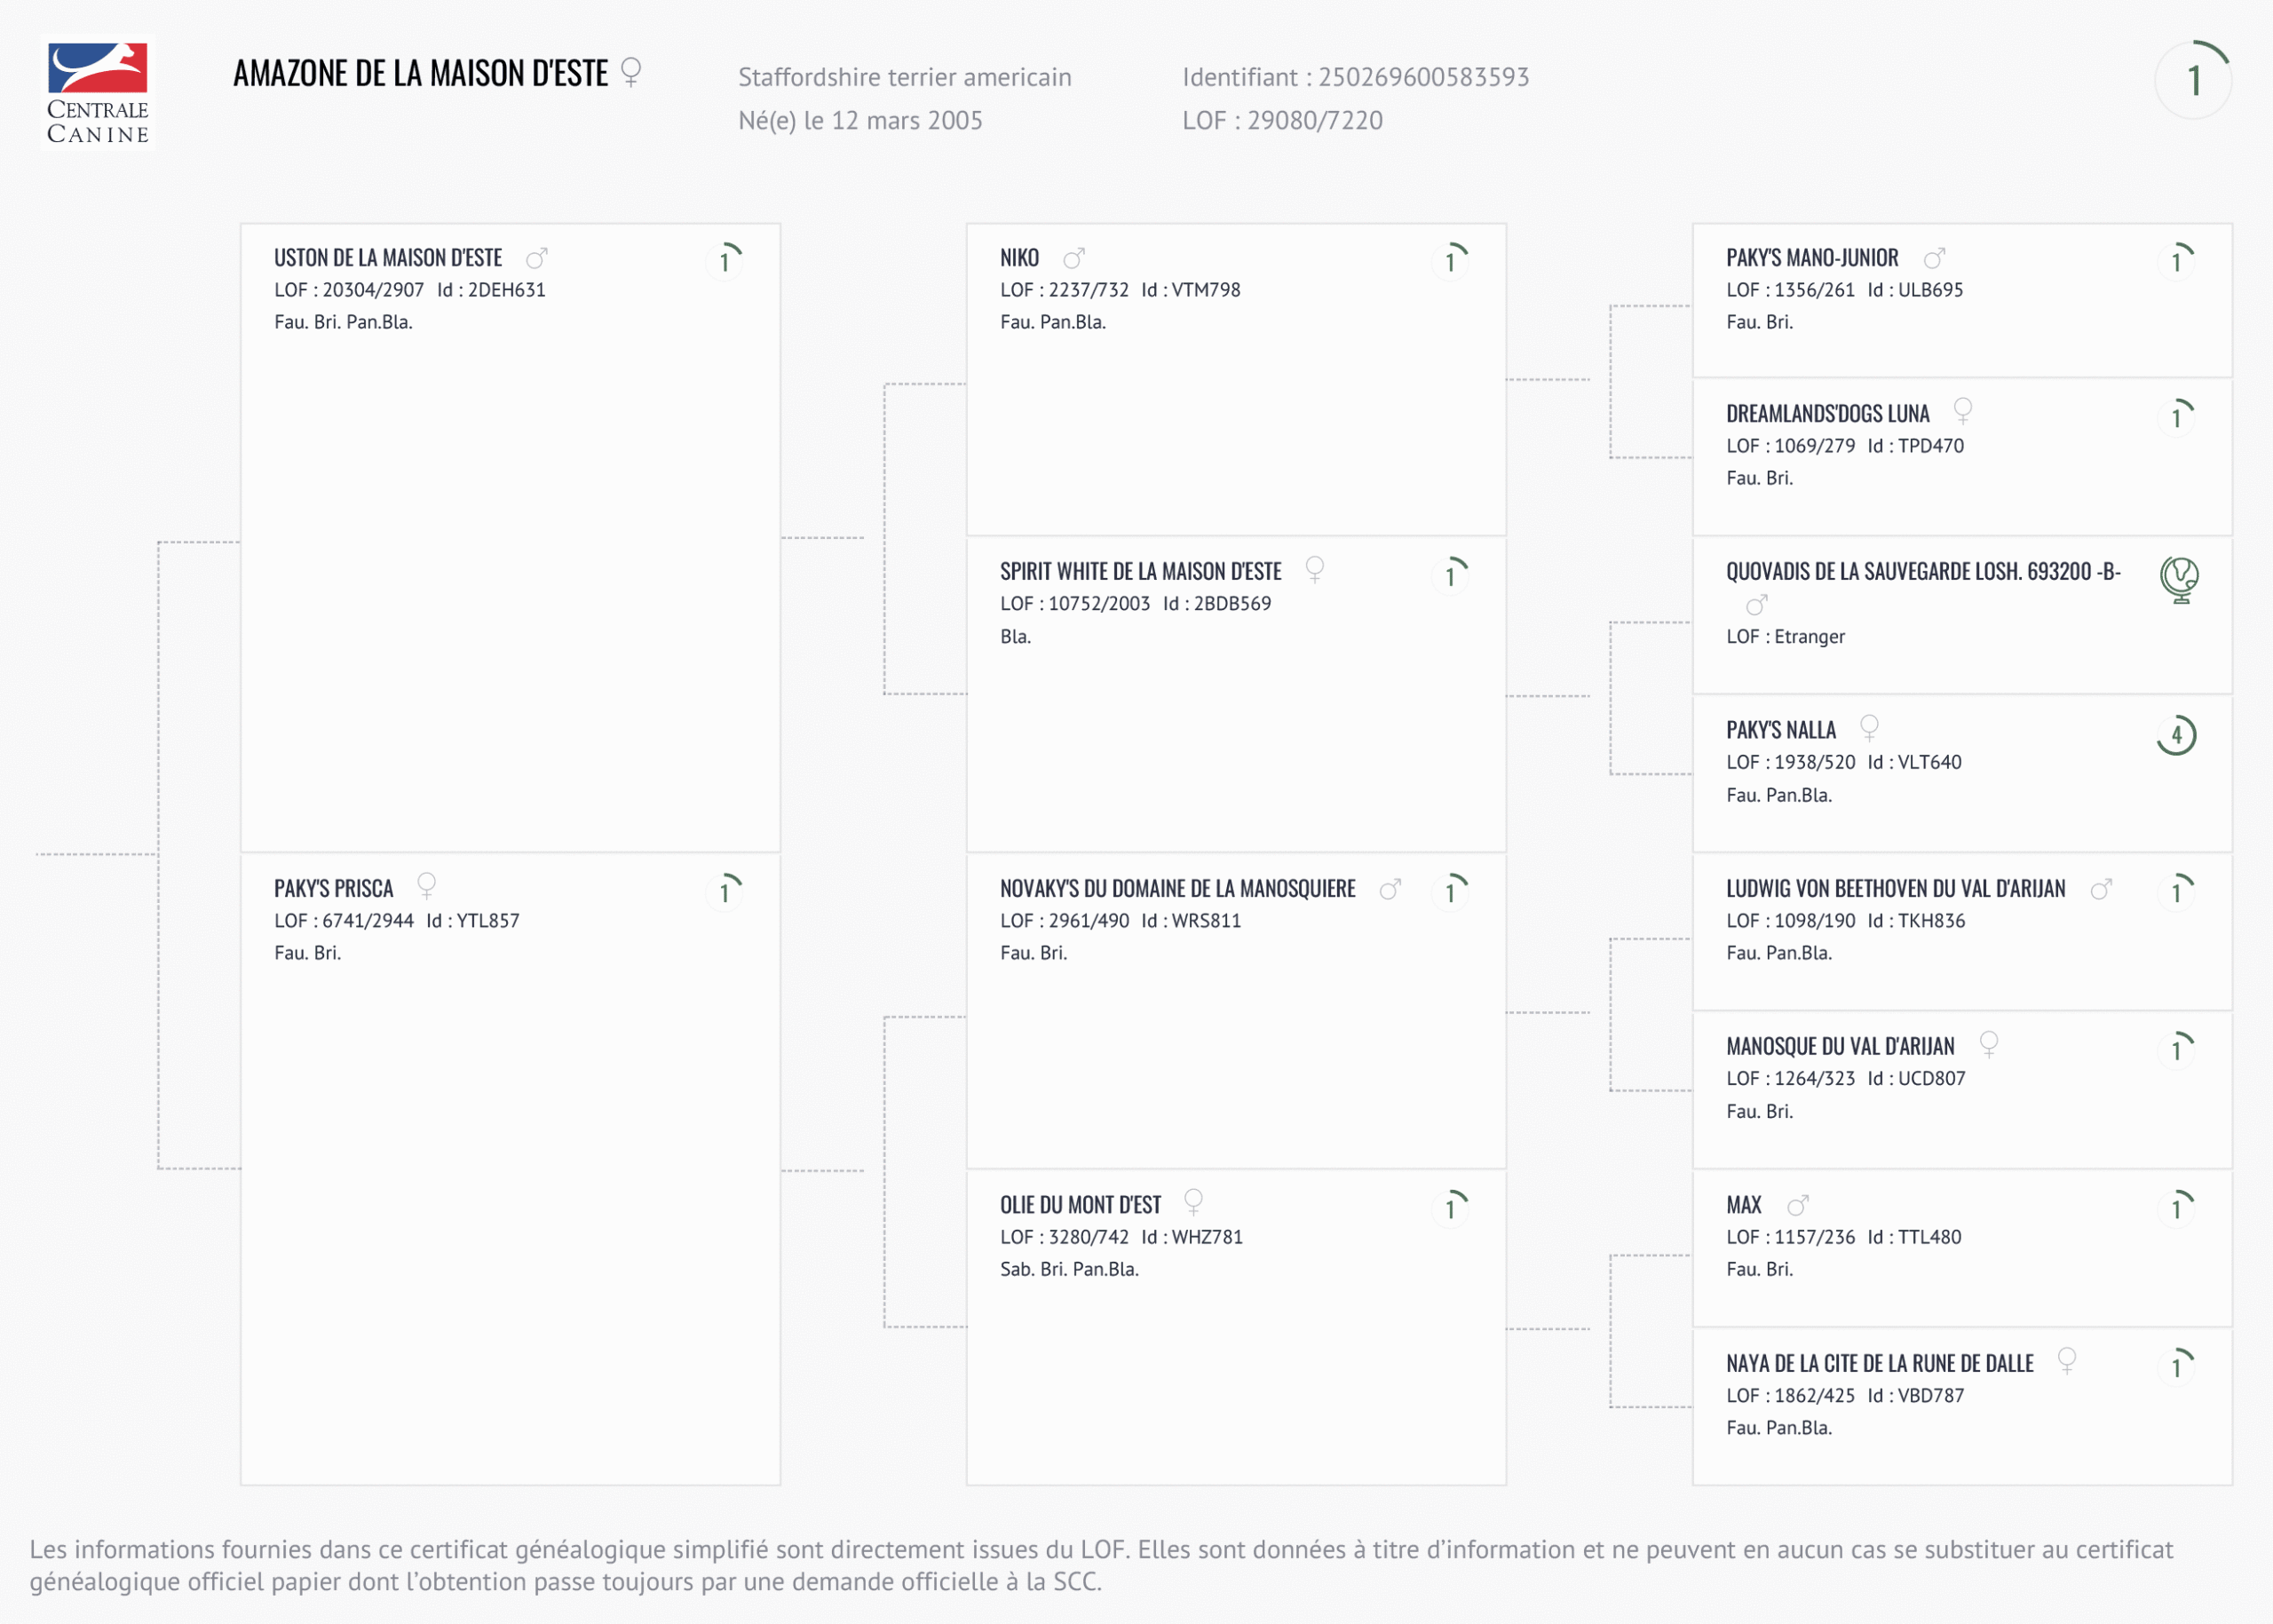Click the generation badge in PAKY'S PRISCA card
This screenshot has height=1624, width=2273.
[725, 891]
